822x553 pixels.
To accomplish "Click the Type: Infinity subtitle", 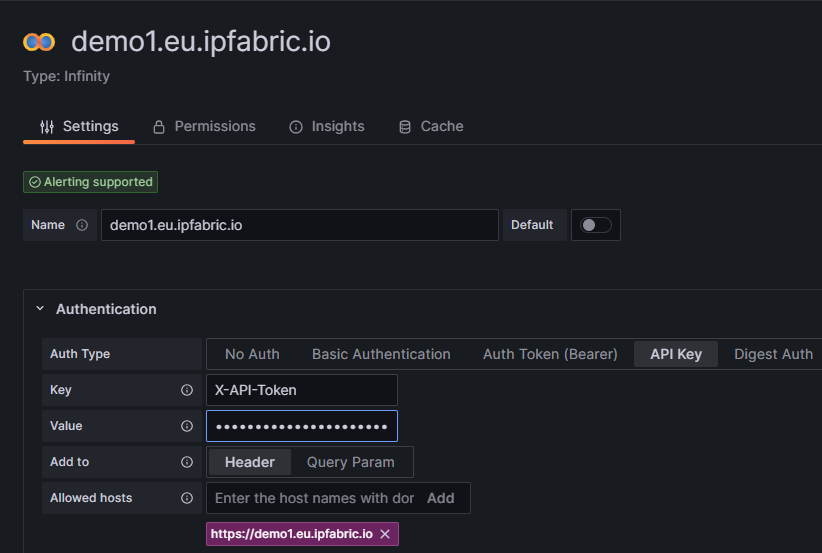I will point(67,76).
